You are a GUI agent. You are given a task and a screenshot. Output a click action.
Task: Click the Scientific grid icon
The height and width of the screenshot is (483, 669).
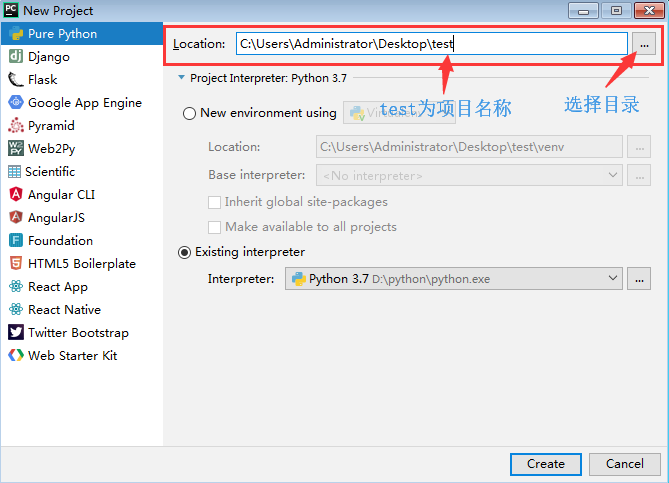pos(14,172)
